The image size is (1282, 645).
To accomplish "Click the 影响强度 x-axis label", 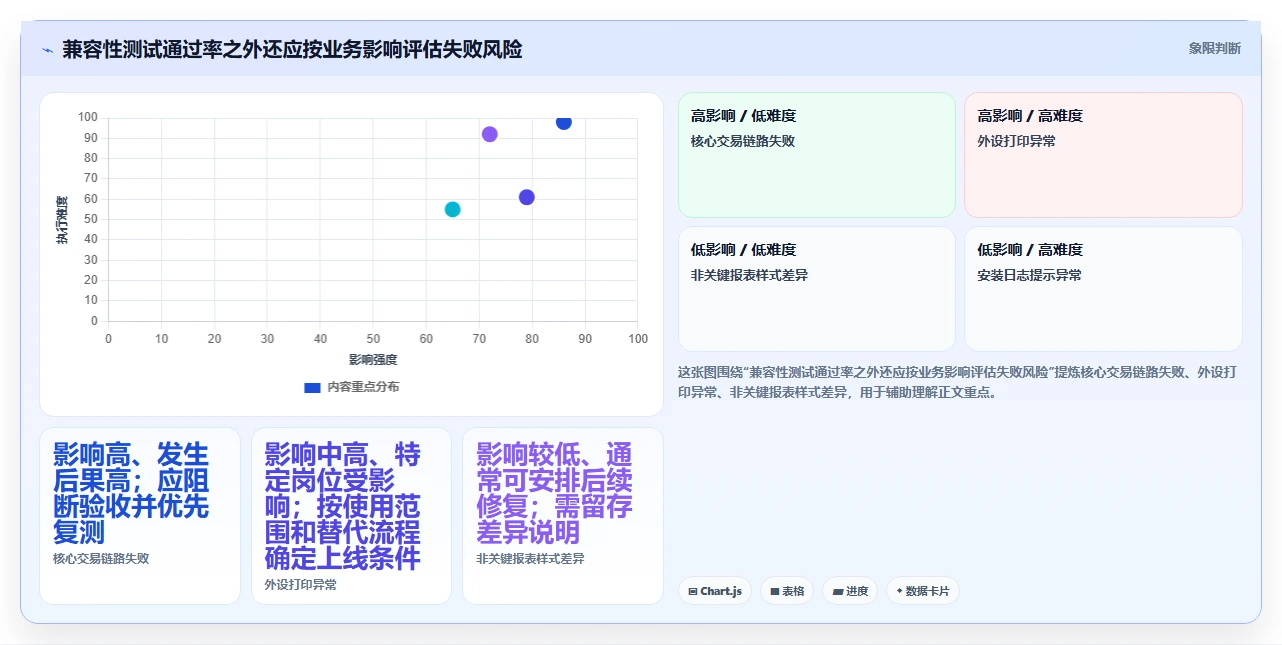I will pyautogui.click(x=373, y=360).
